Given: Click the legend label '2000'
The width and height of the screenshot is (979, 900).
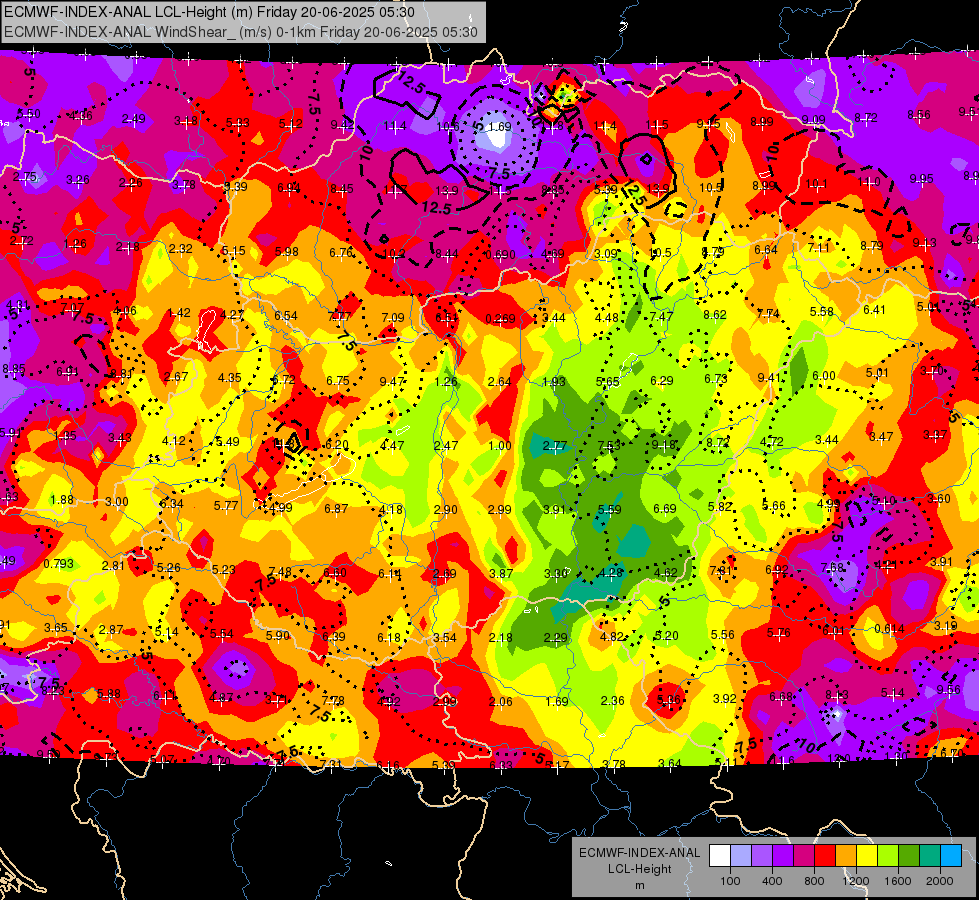Looking at the screenshot, I should click(x=940, y=881).
